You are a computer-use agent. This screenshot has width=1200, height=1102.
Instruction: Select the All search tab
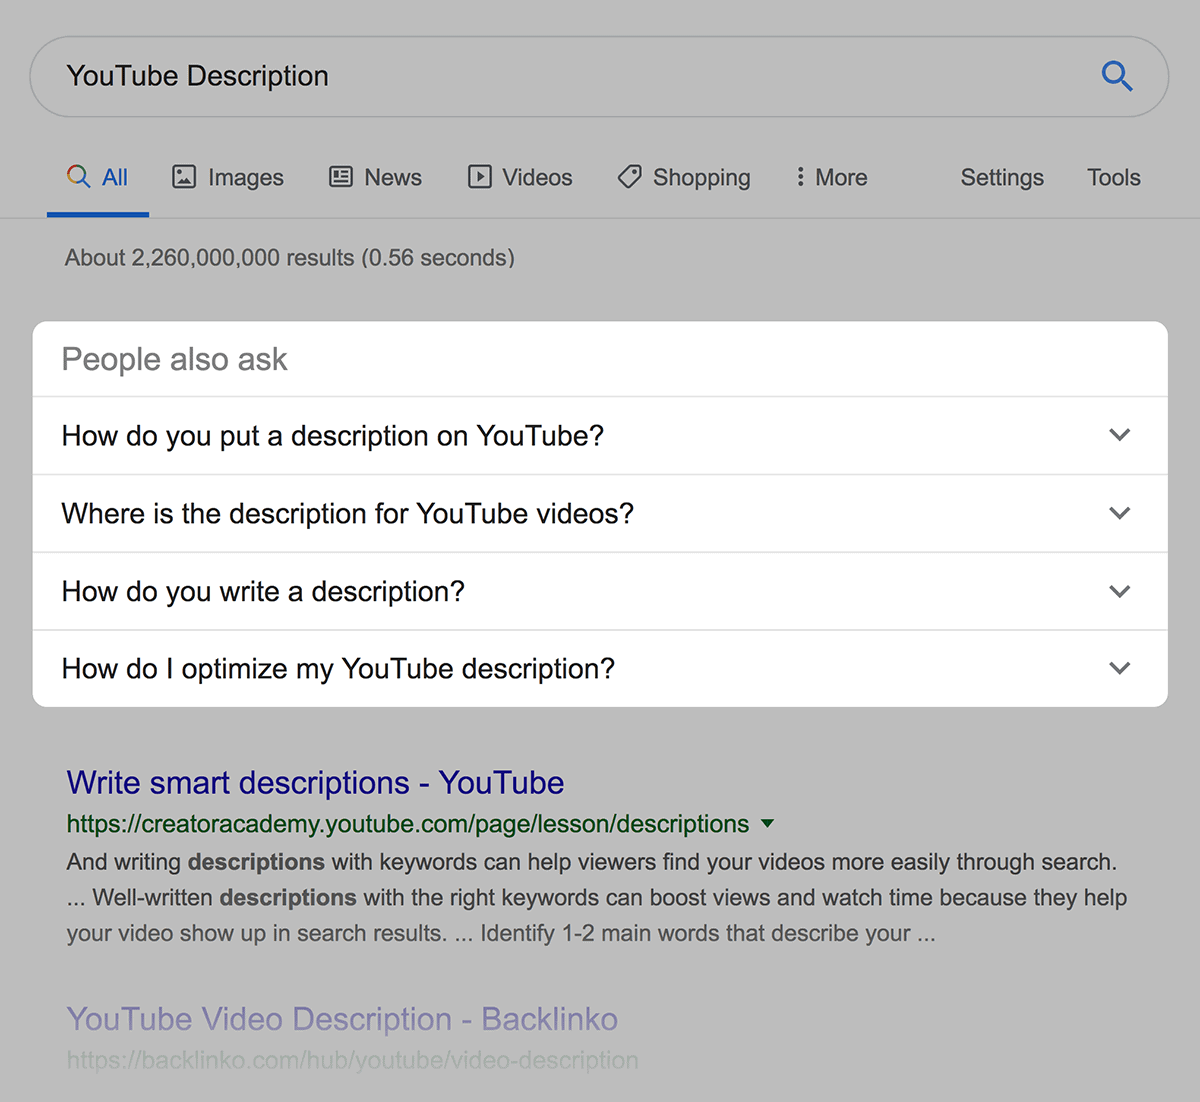98,178
